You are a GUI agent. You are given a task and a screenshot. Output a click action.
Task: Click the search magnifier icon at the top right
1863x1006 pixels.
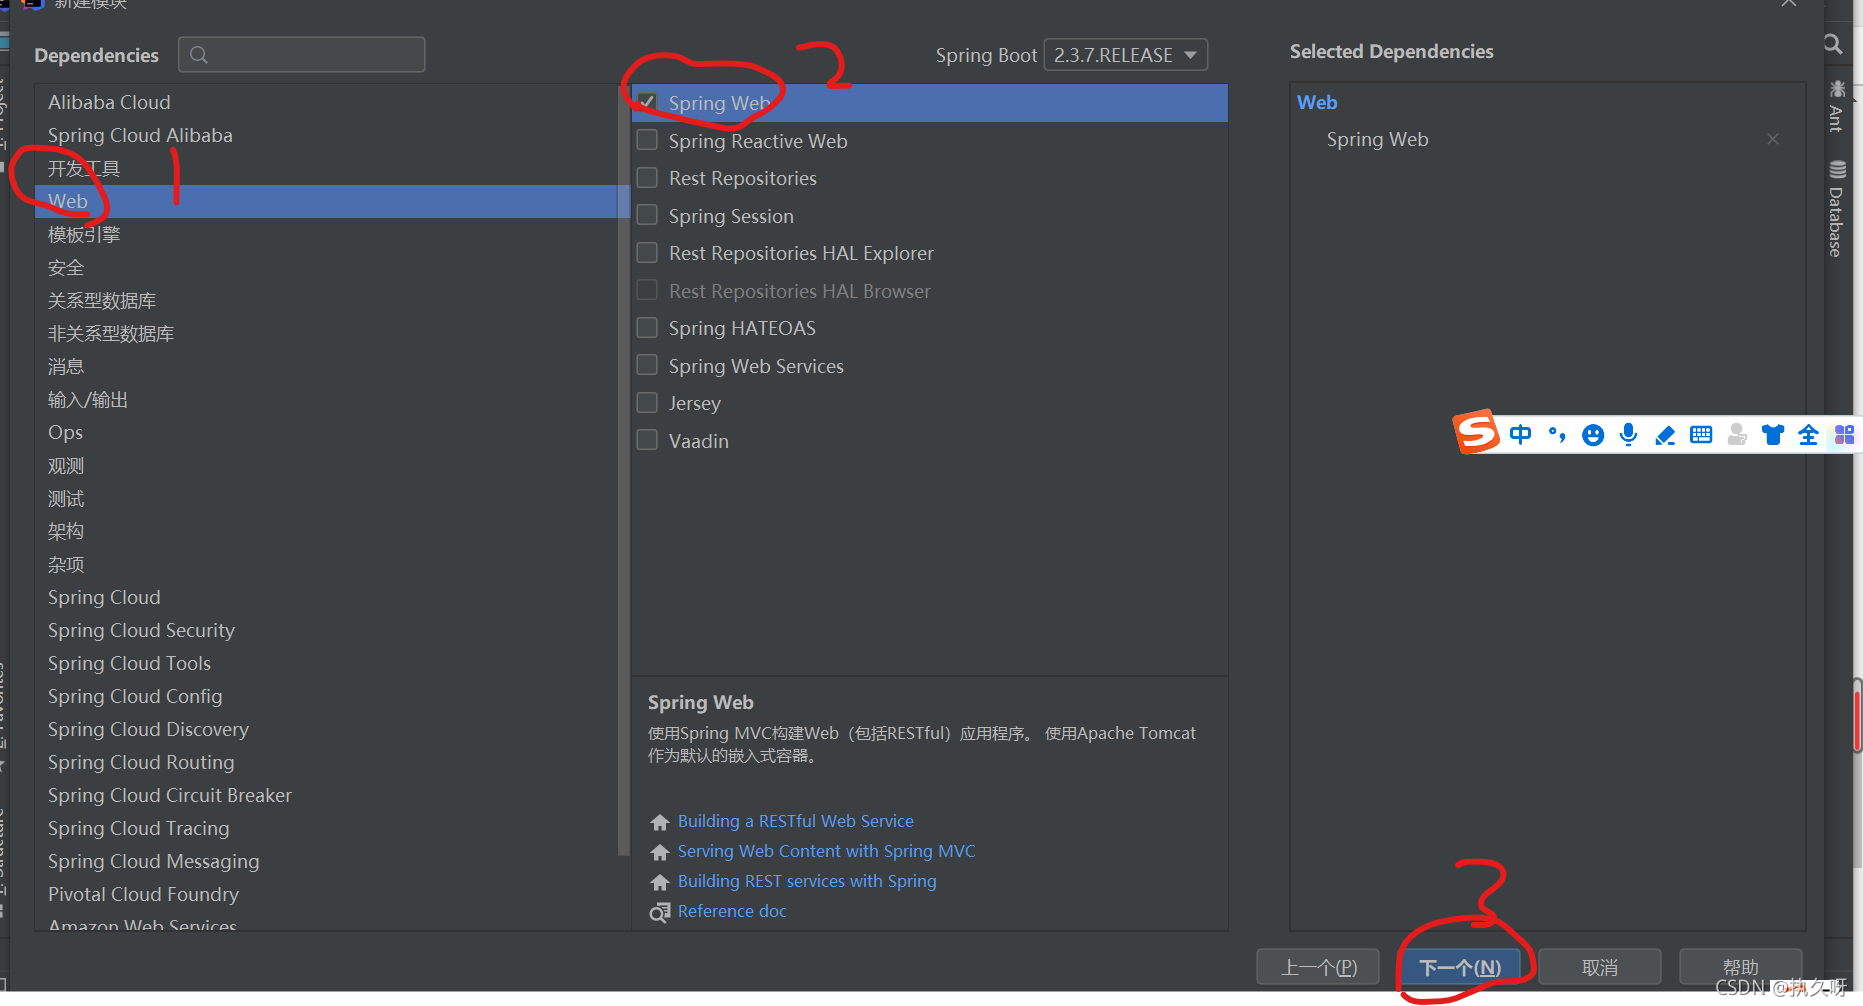click(x=1832, y=44)
